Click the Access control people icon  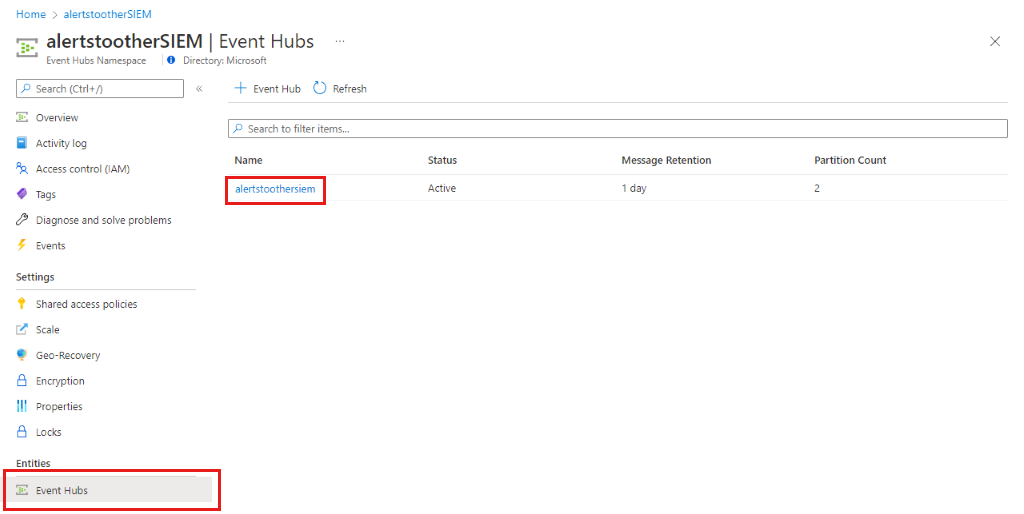22,169
